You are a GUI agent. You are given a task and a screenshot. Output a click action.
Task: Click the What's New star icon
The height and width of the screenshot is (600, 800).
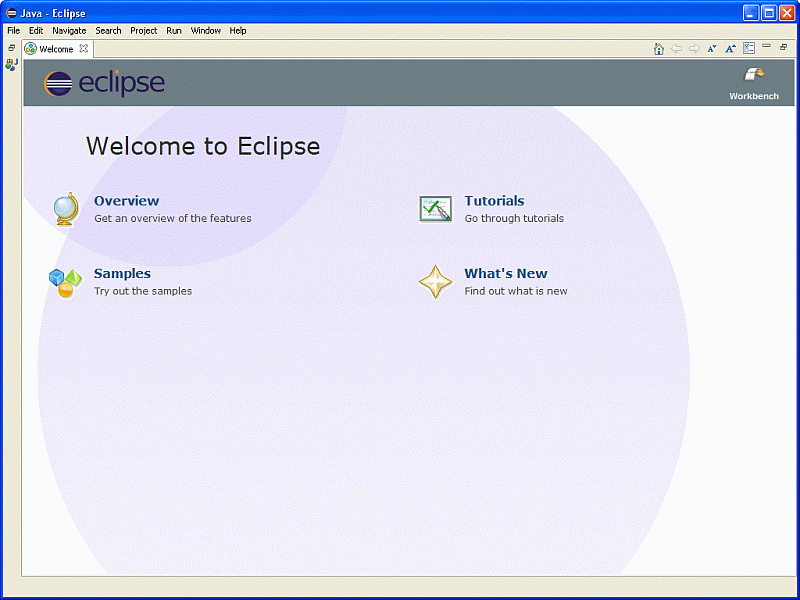tap(436, 282)
